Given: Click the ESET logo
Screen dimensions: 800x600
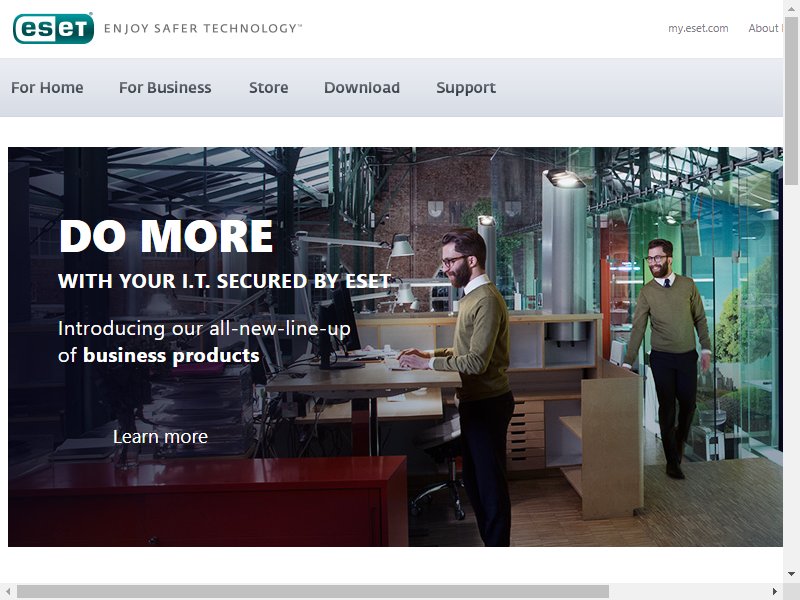Looking at the screenshot, I should coord(54,29).
